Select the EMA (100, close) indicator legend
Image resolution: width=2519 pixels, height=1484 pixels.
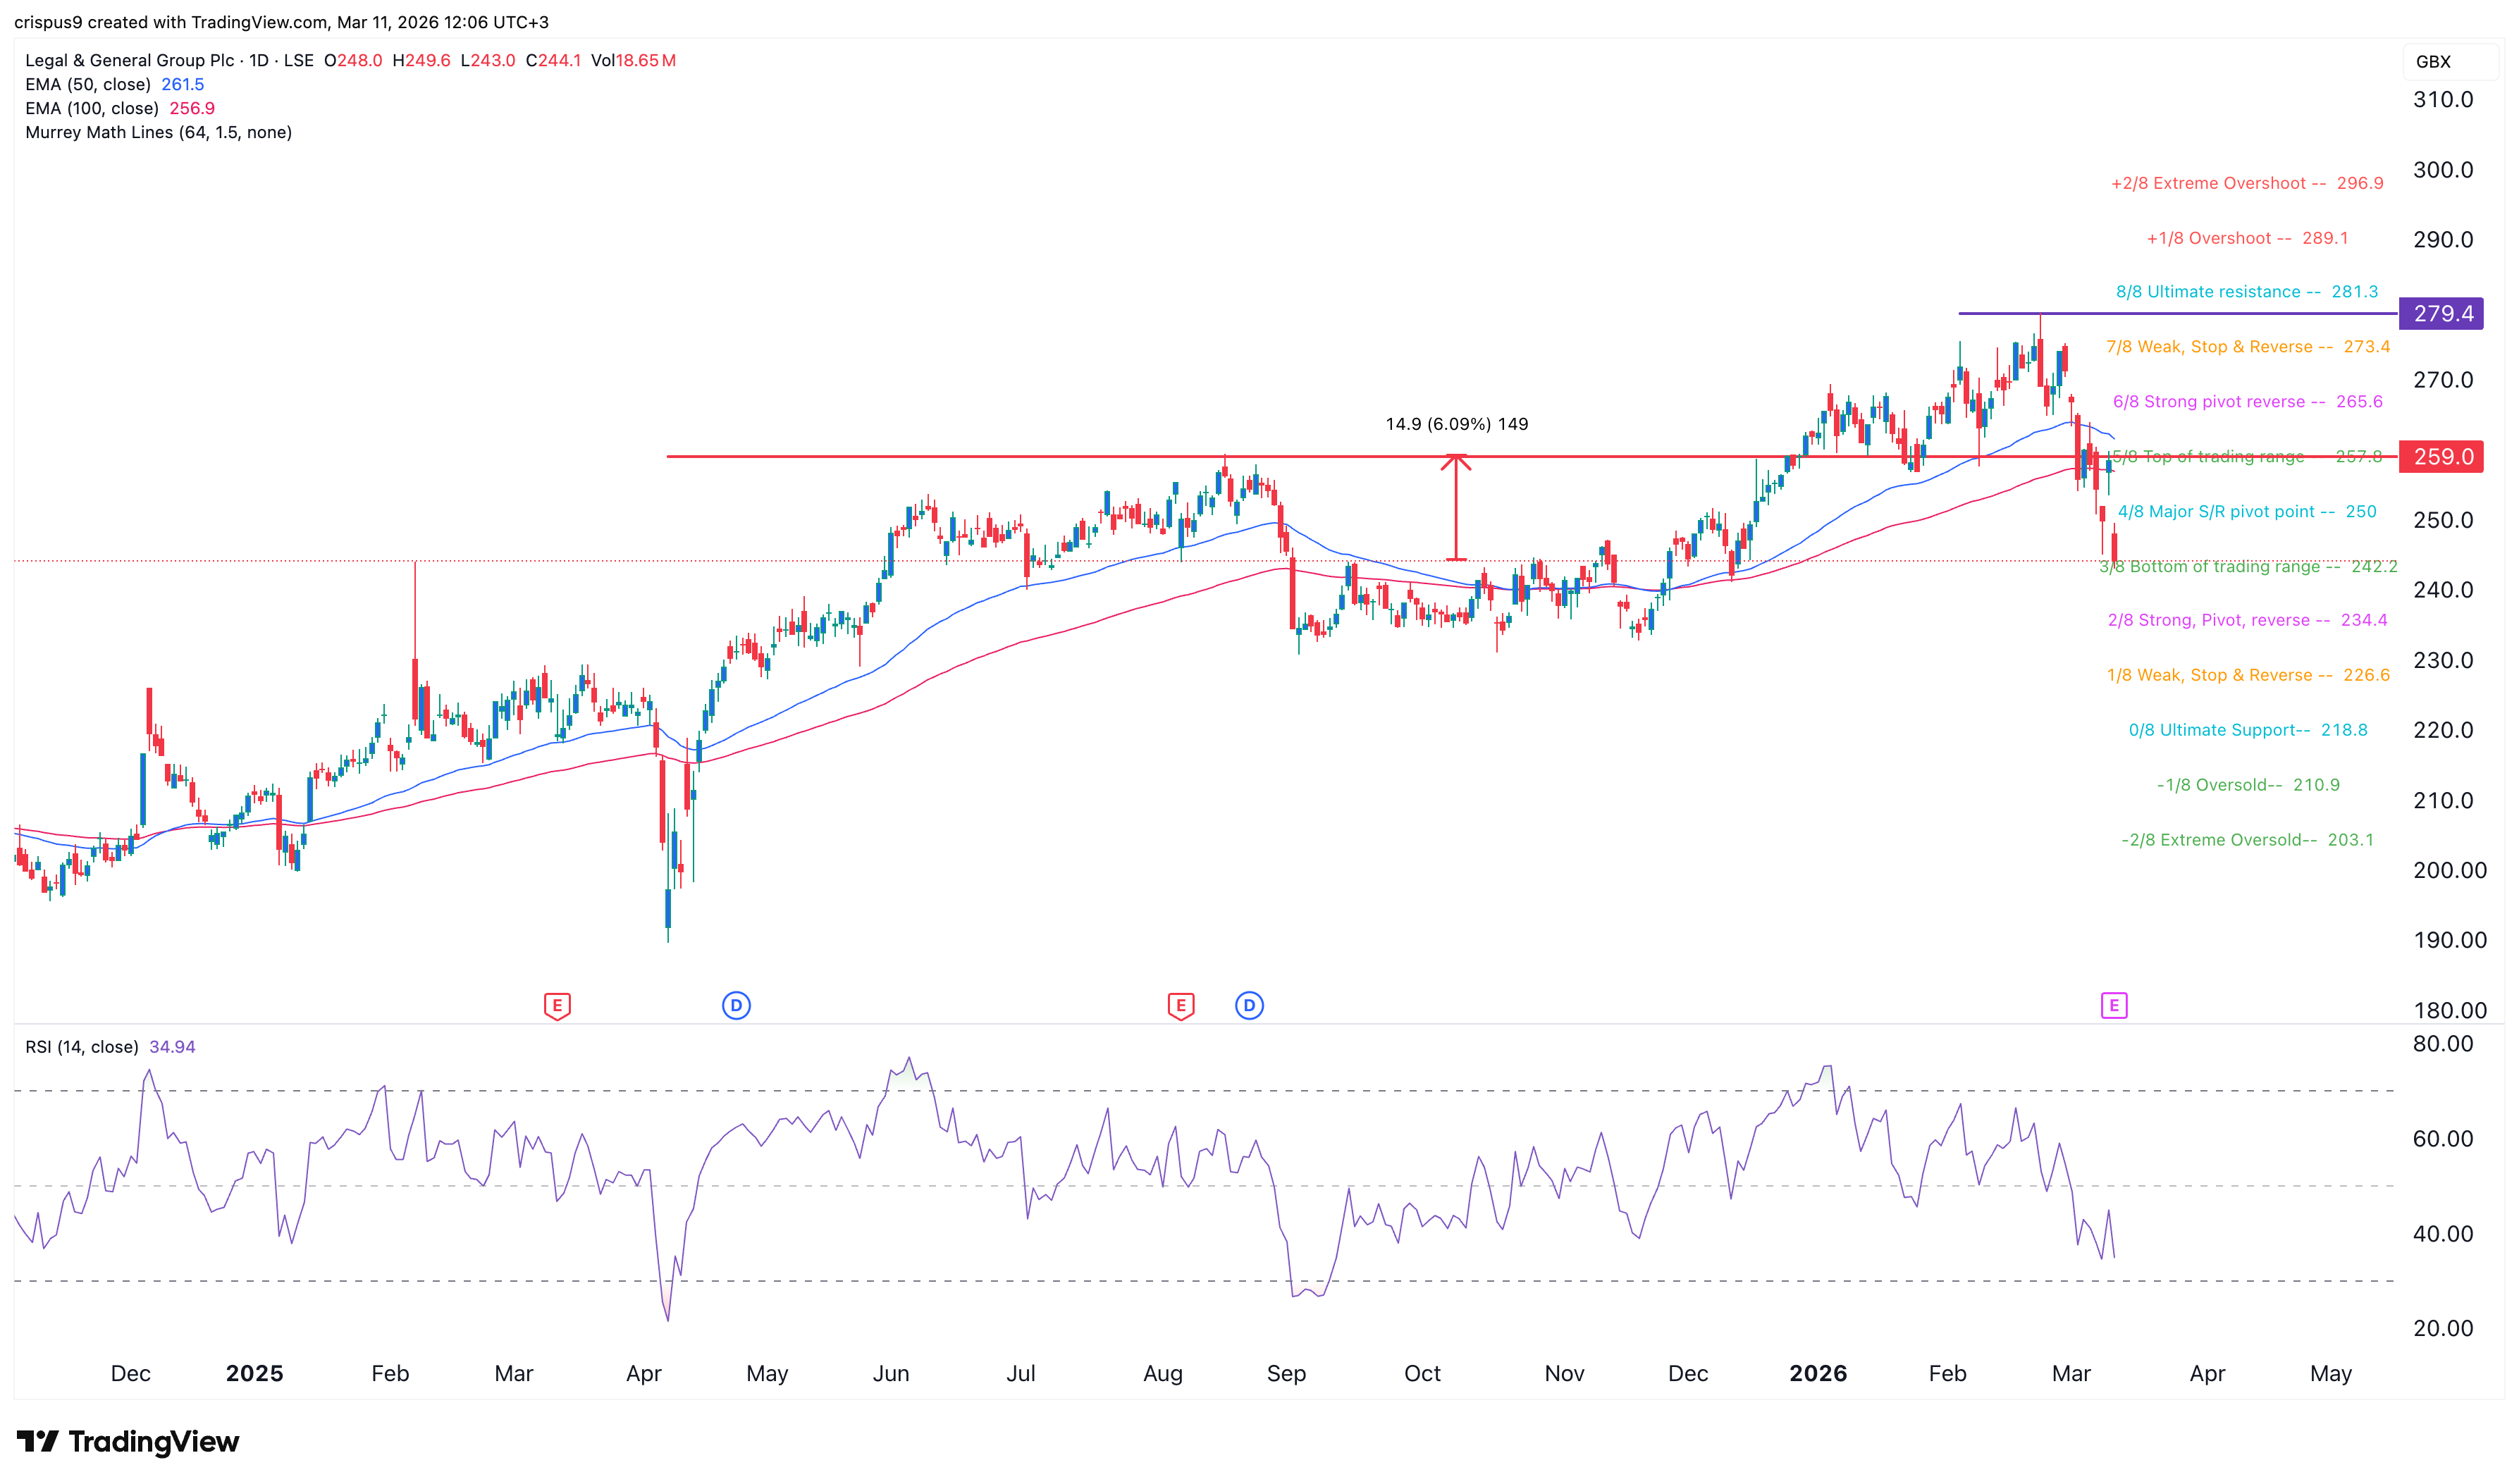pos(92,109)
